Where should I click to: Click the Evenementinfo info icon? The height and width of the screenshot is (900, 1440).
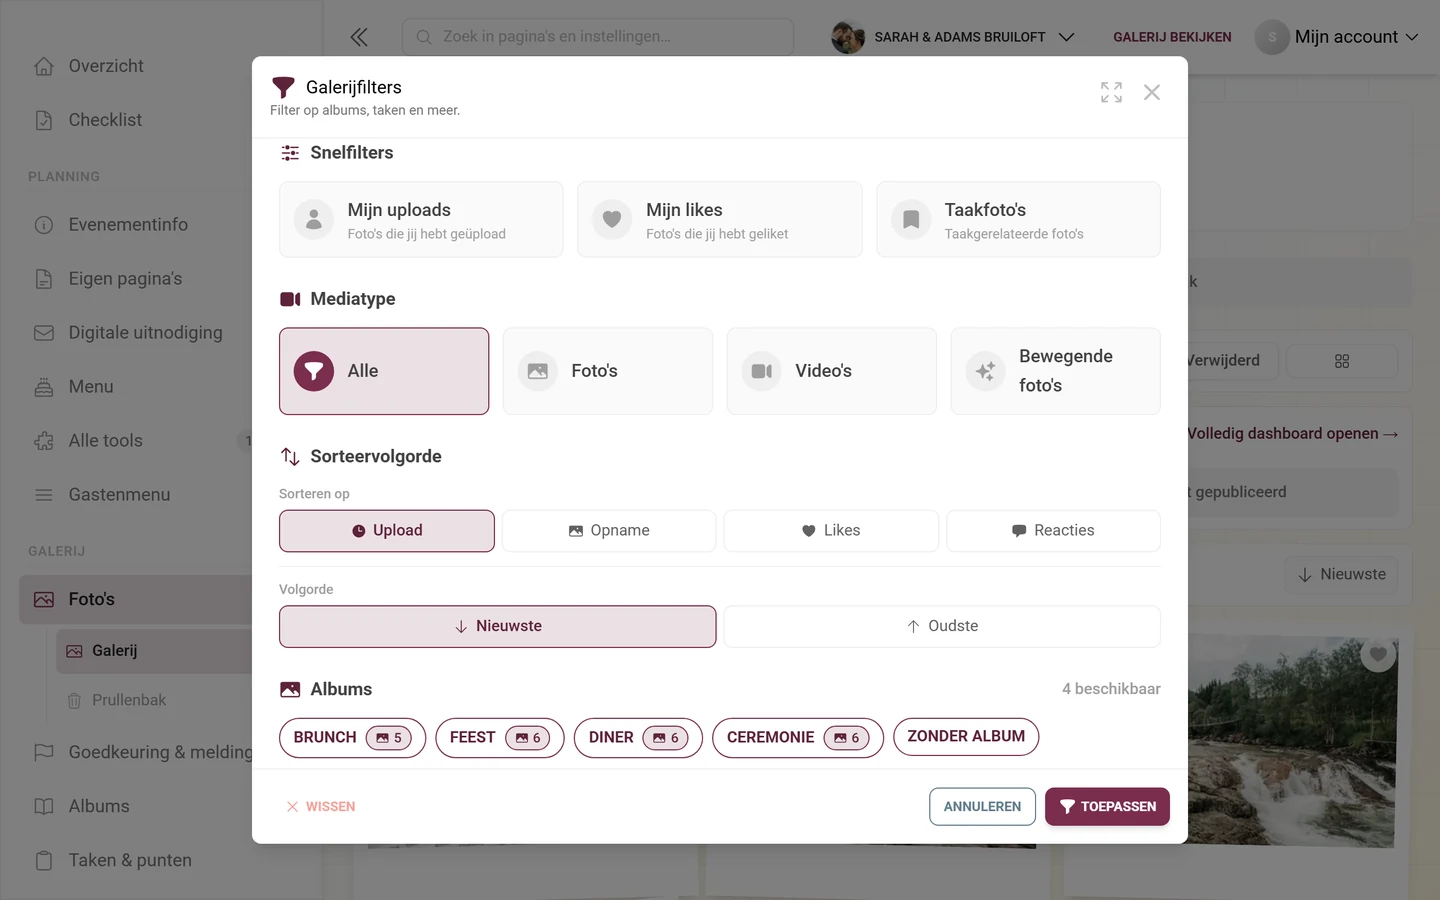[44, 225]
